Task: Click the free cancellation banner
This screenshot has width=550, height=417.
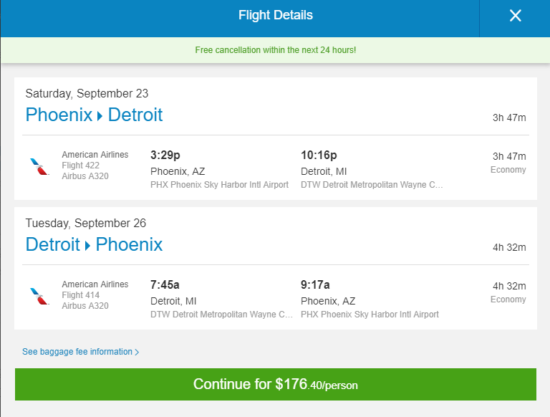Action: tap(275, 50)
